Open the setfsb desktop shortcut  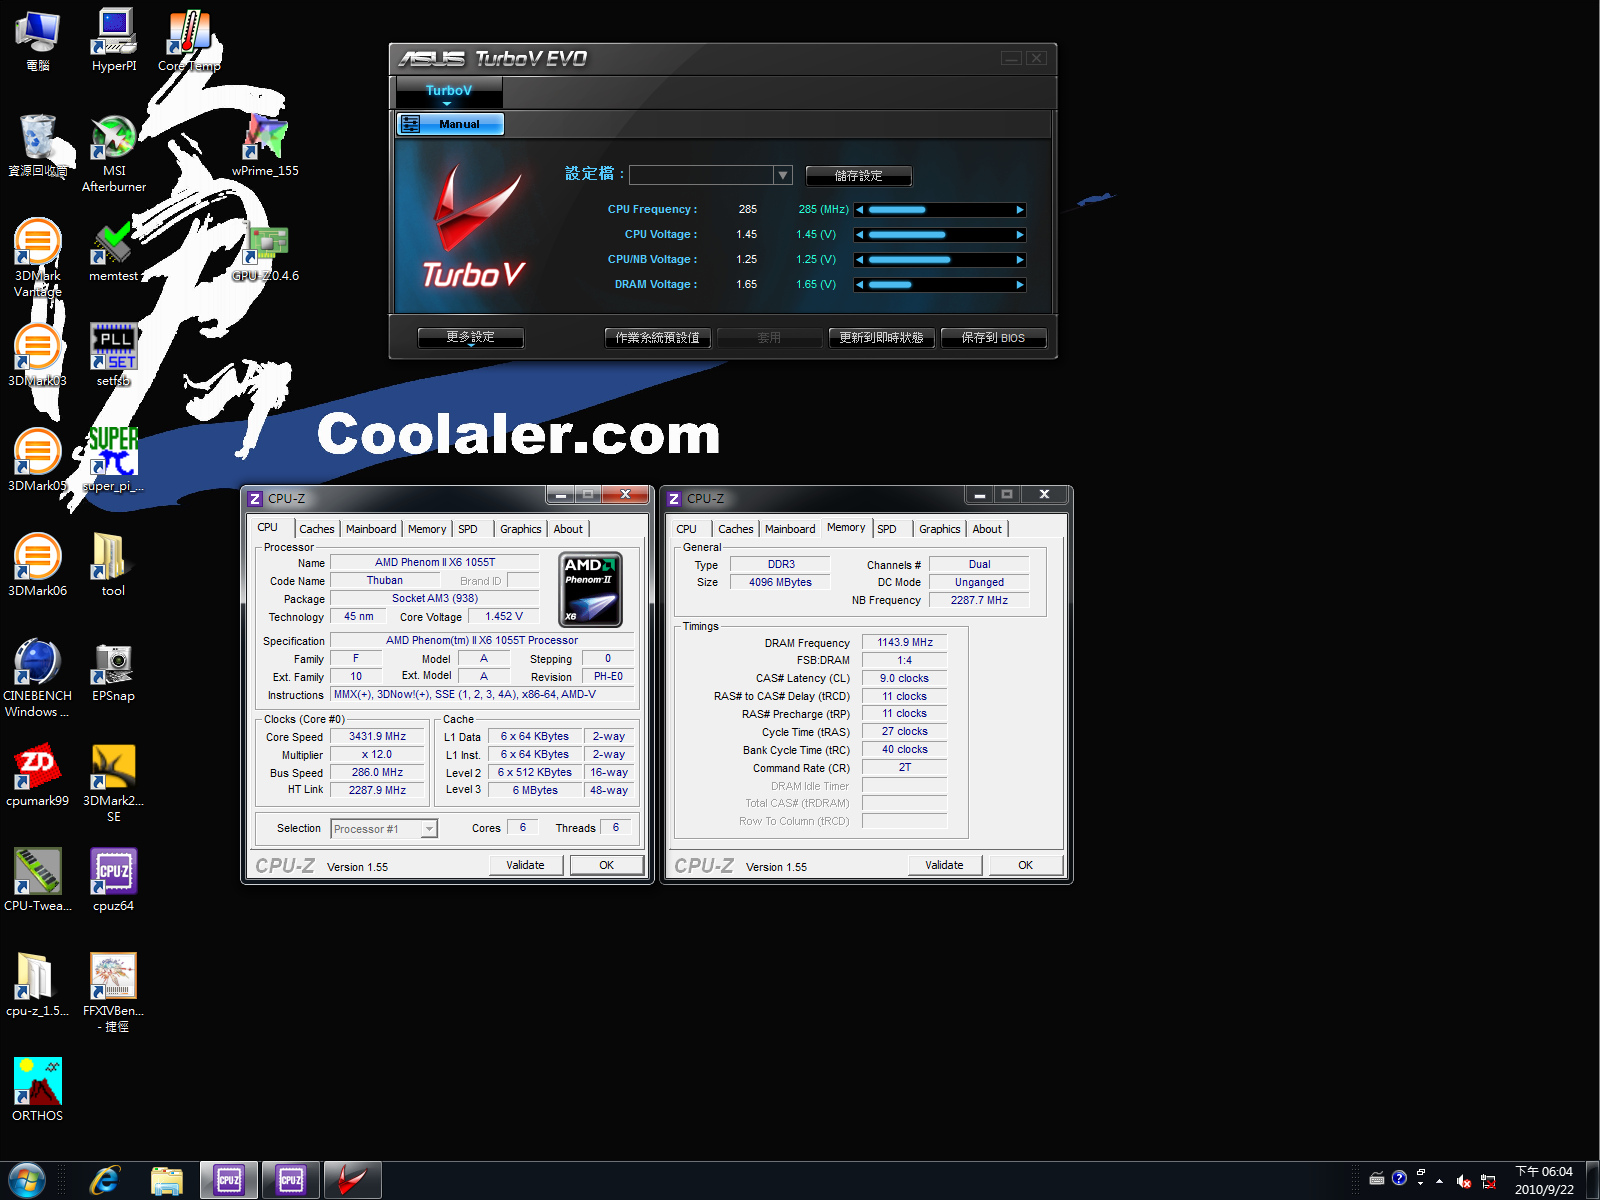(x=114, y=355)
